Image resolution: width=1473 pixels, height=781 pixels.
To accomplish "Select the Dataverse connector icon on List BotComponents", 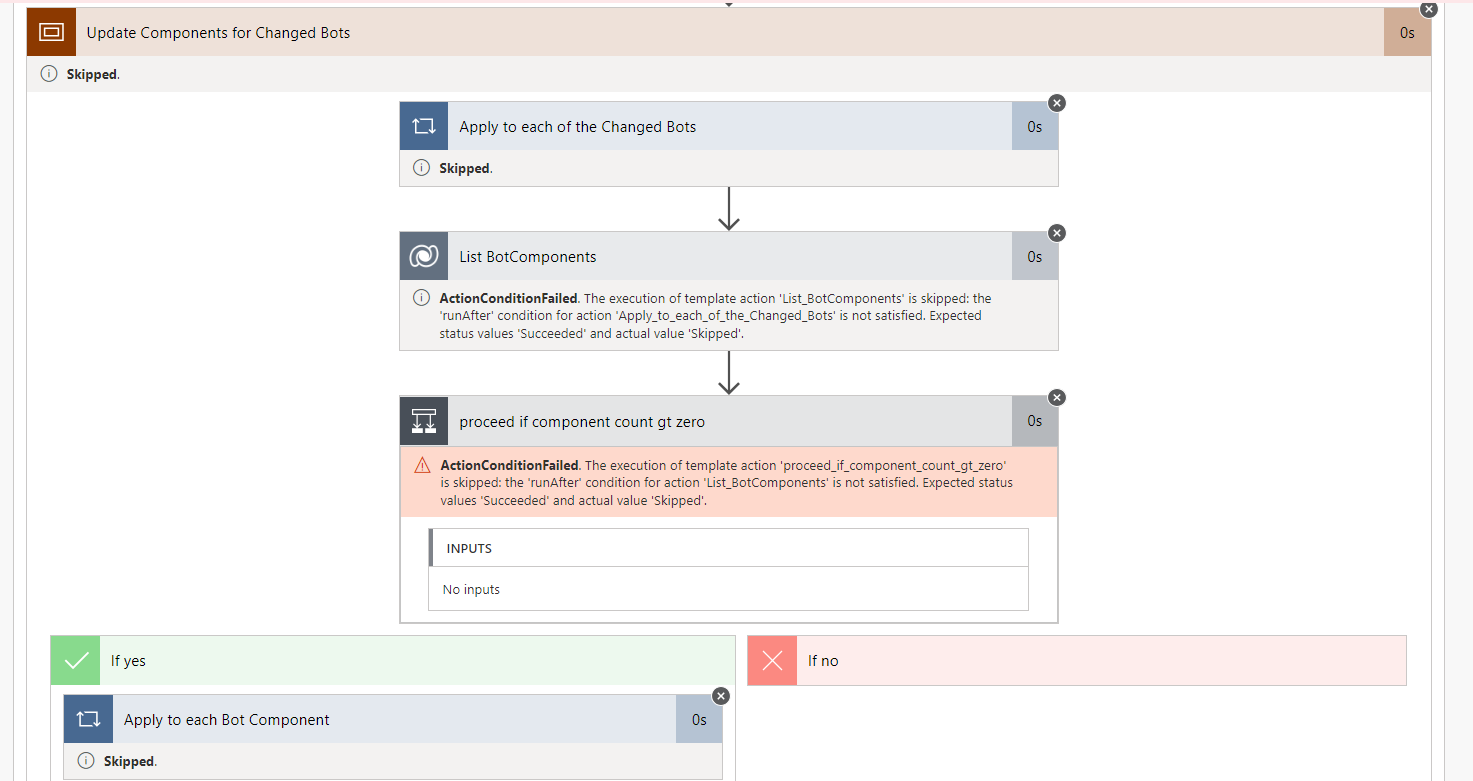I will (x=423, y=255).
